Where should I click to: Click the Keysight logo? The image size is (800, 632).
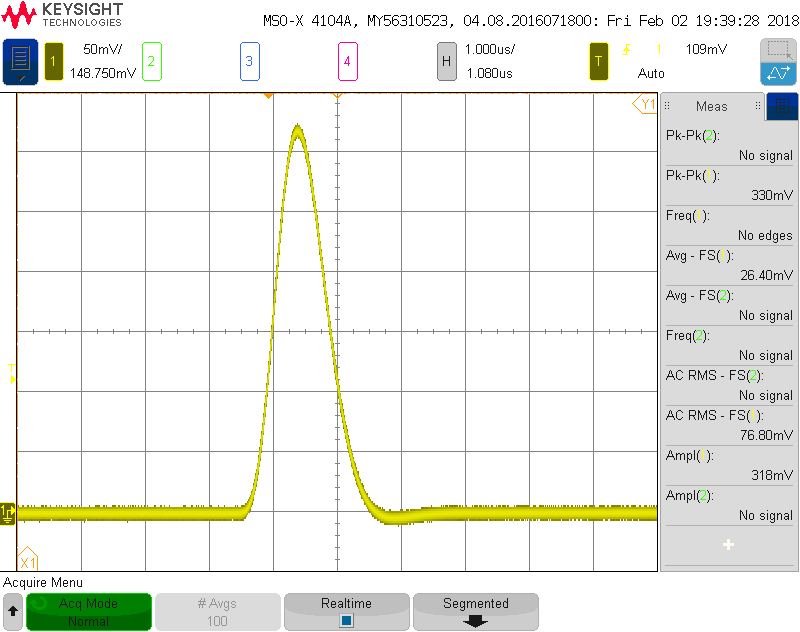tap(62, 14)
